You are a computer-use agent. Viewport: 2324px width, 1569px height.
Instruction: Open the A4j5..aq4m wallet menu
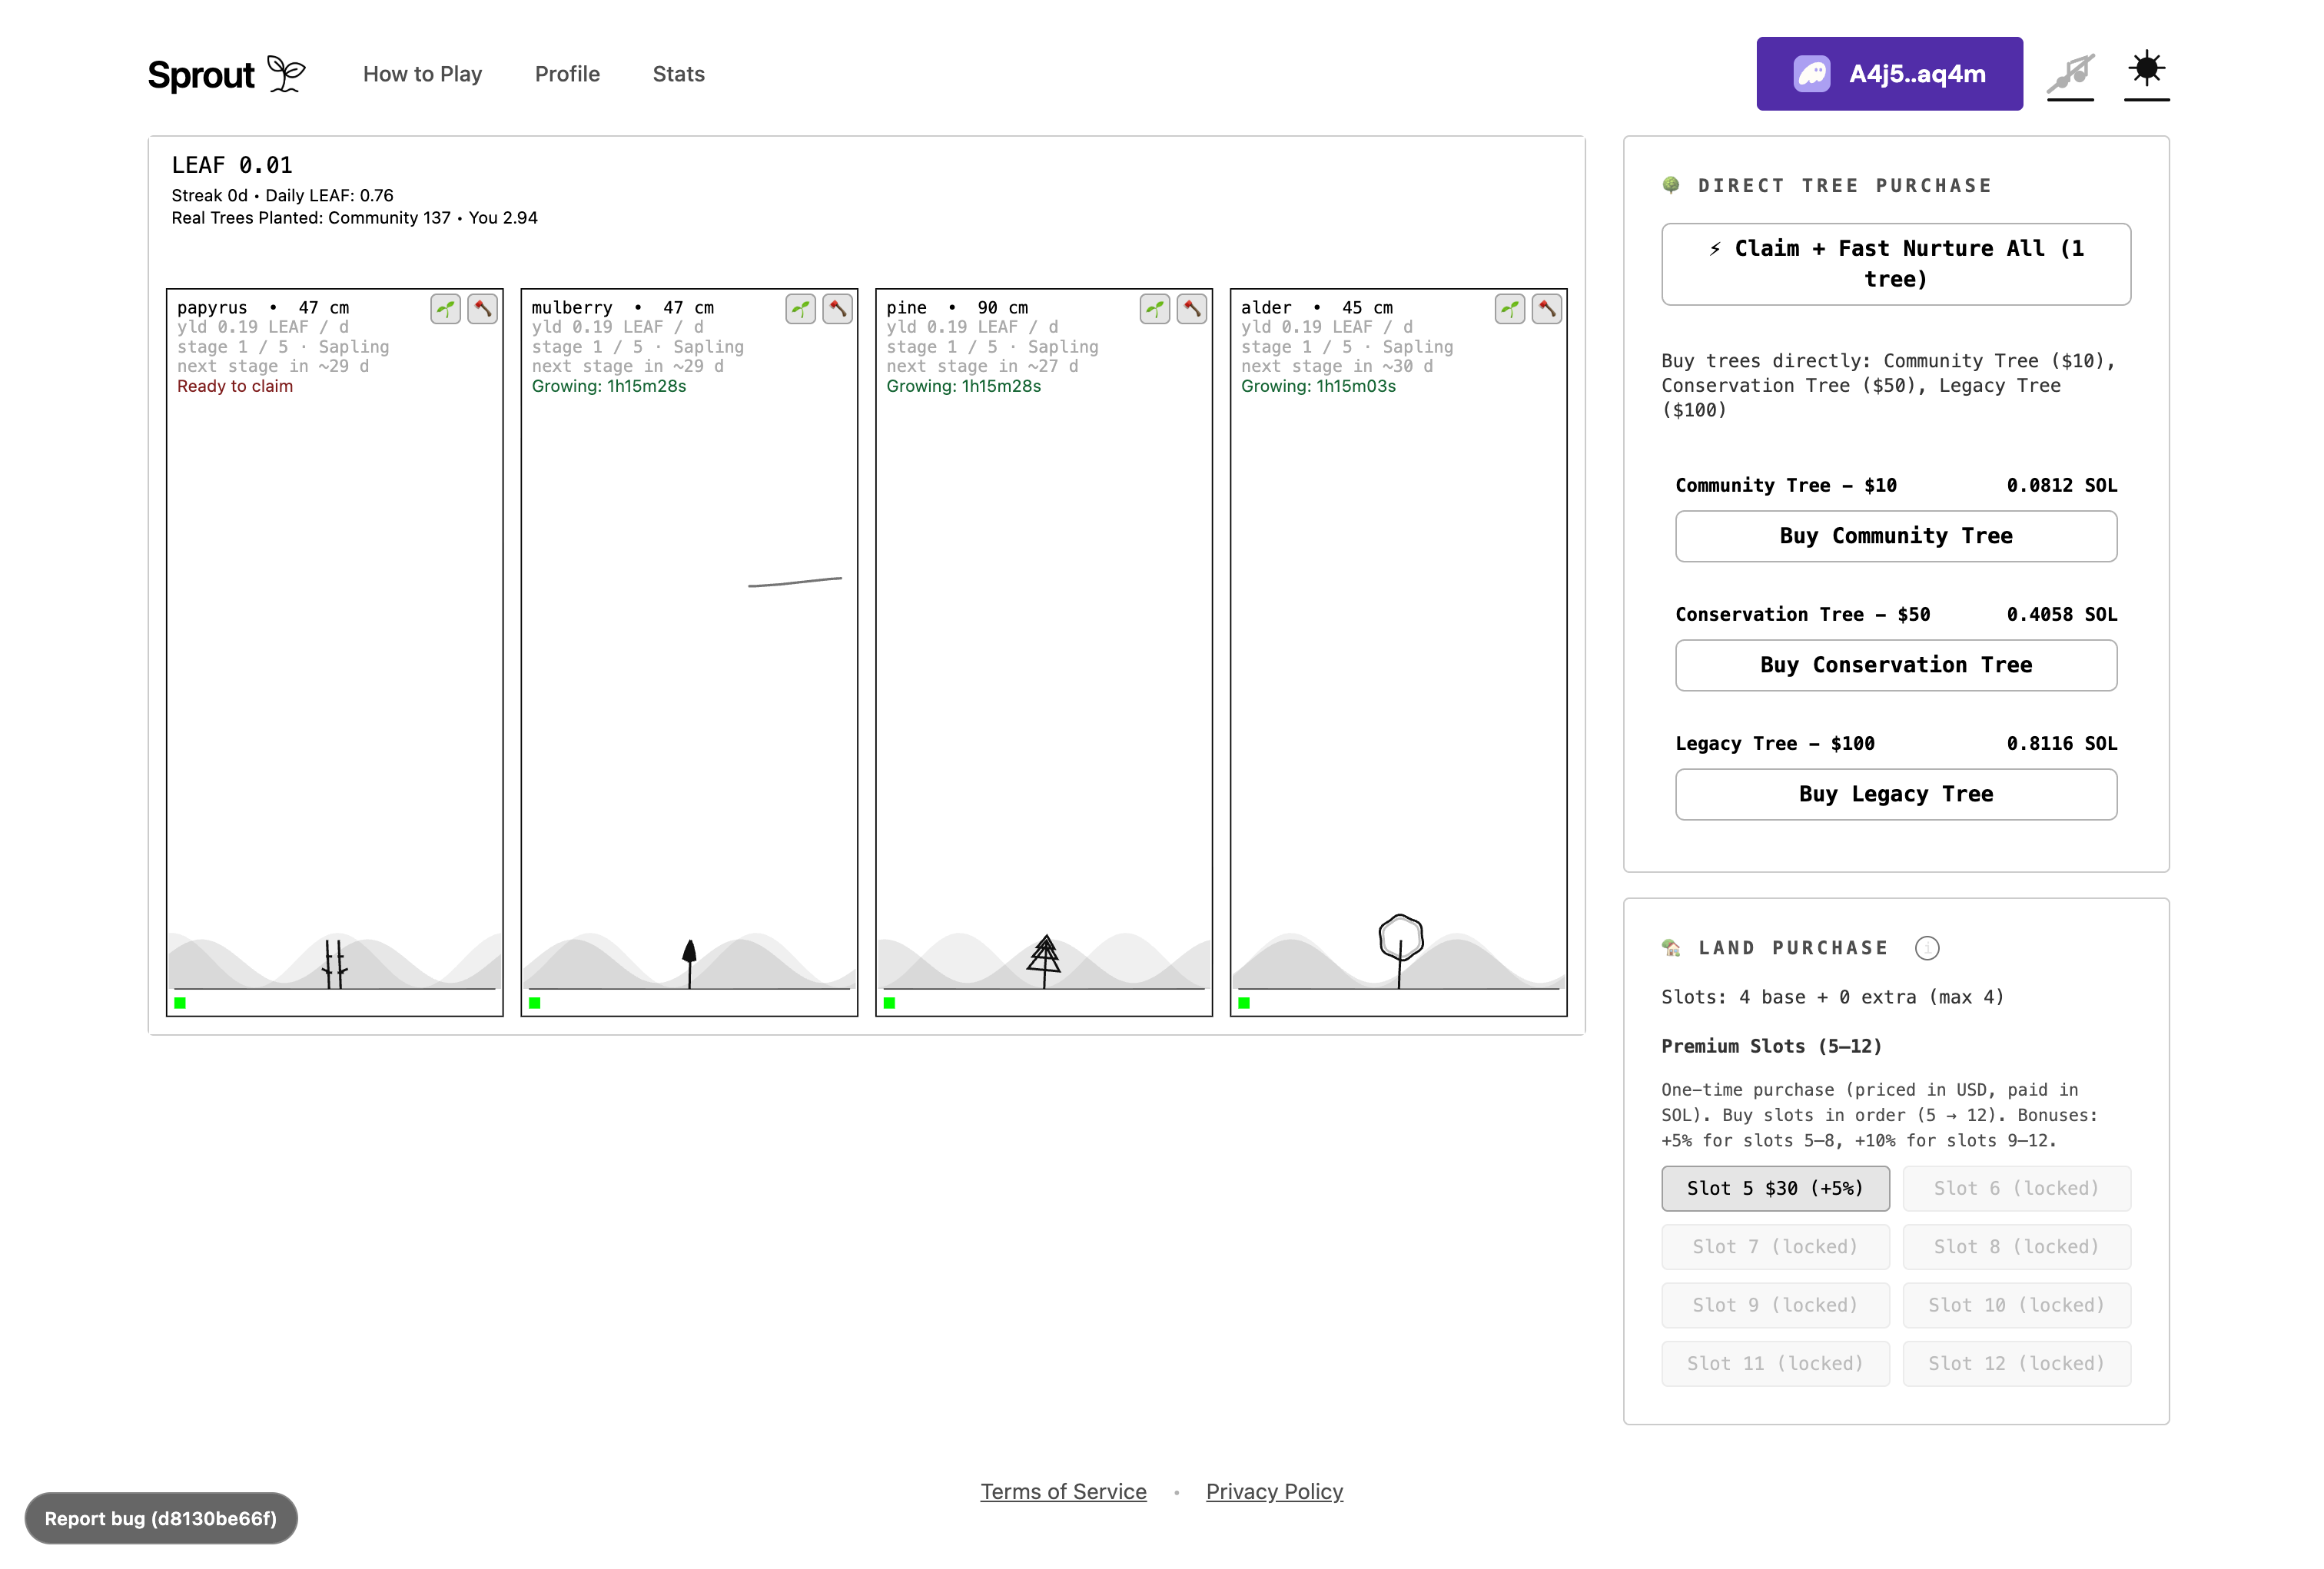point(1888,74)
